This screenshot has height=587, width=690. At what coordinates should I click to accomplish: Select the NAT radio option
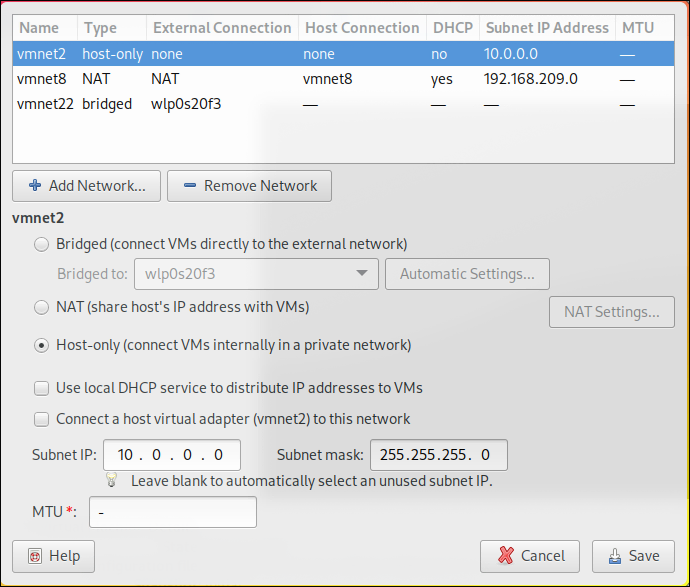pos(41,307)
